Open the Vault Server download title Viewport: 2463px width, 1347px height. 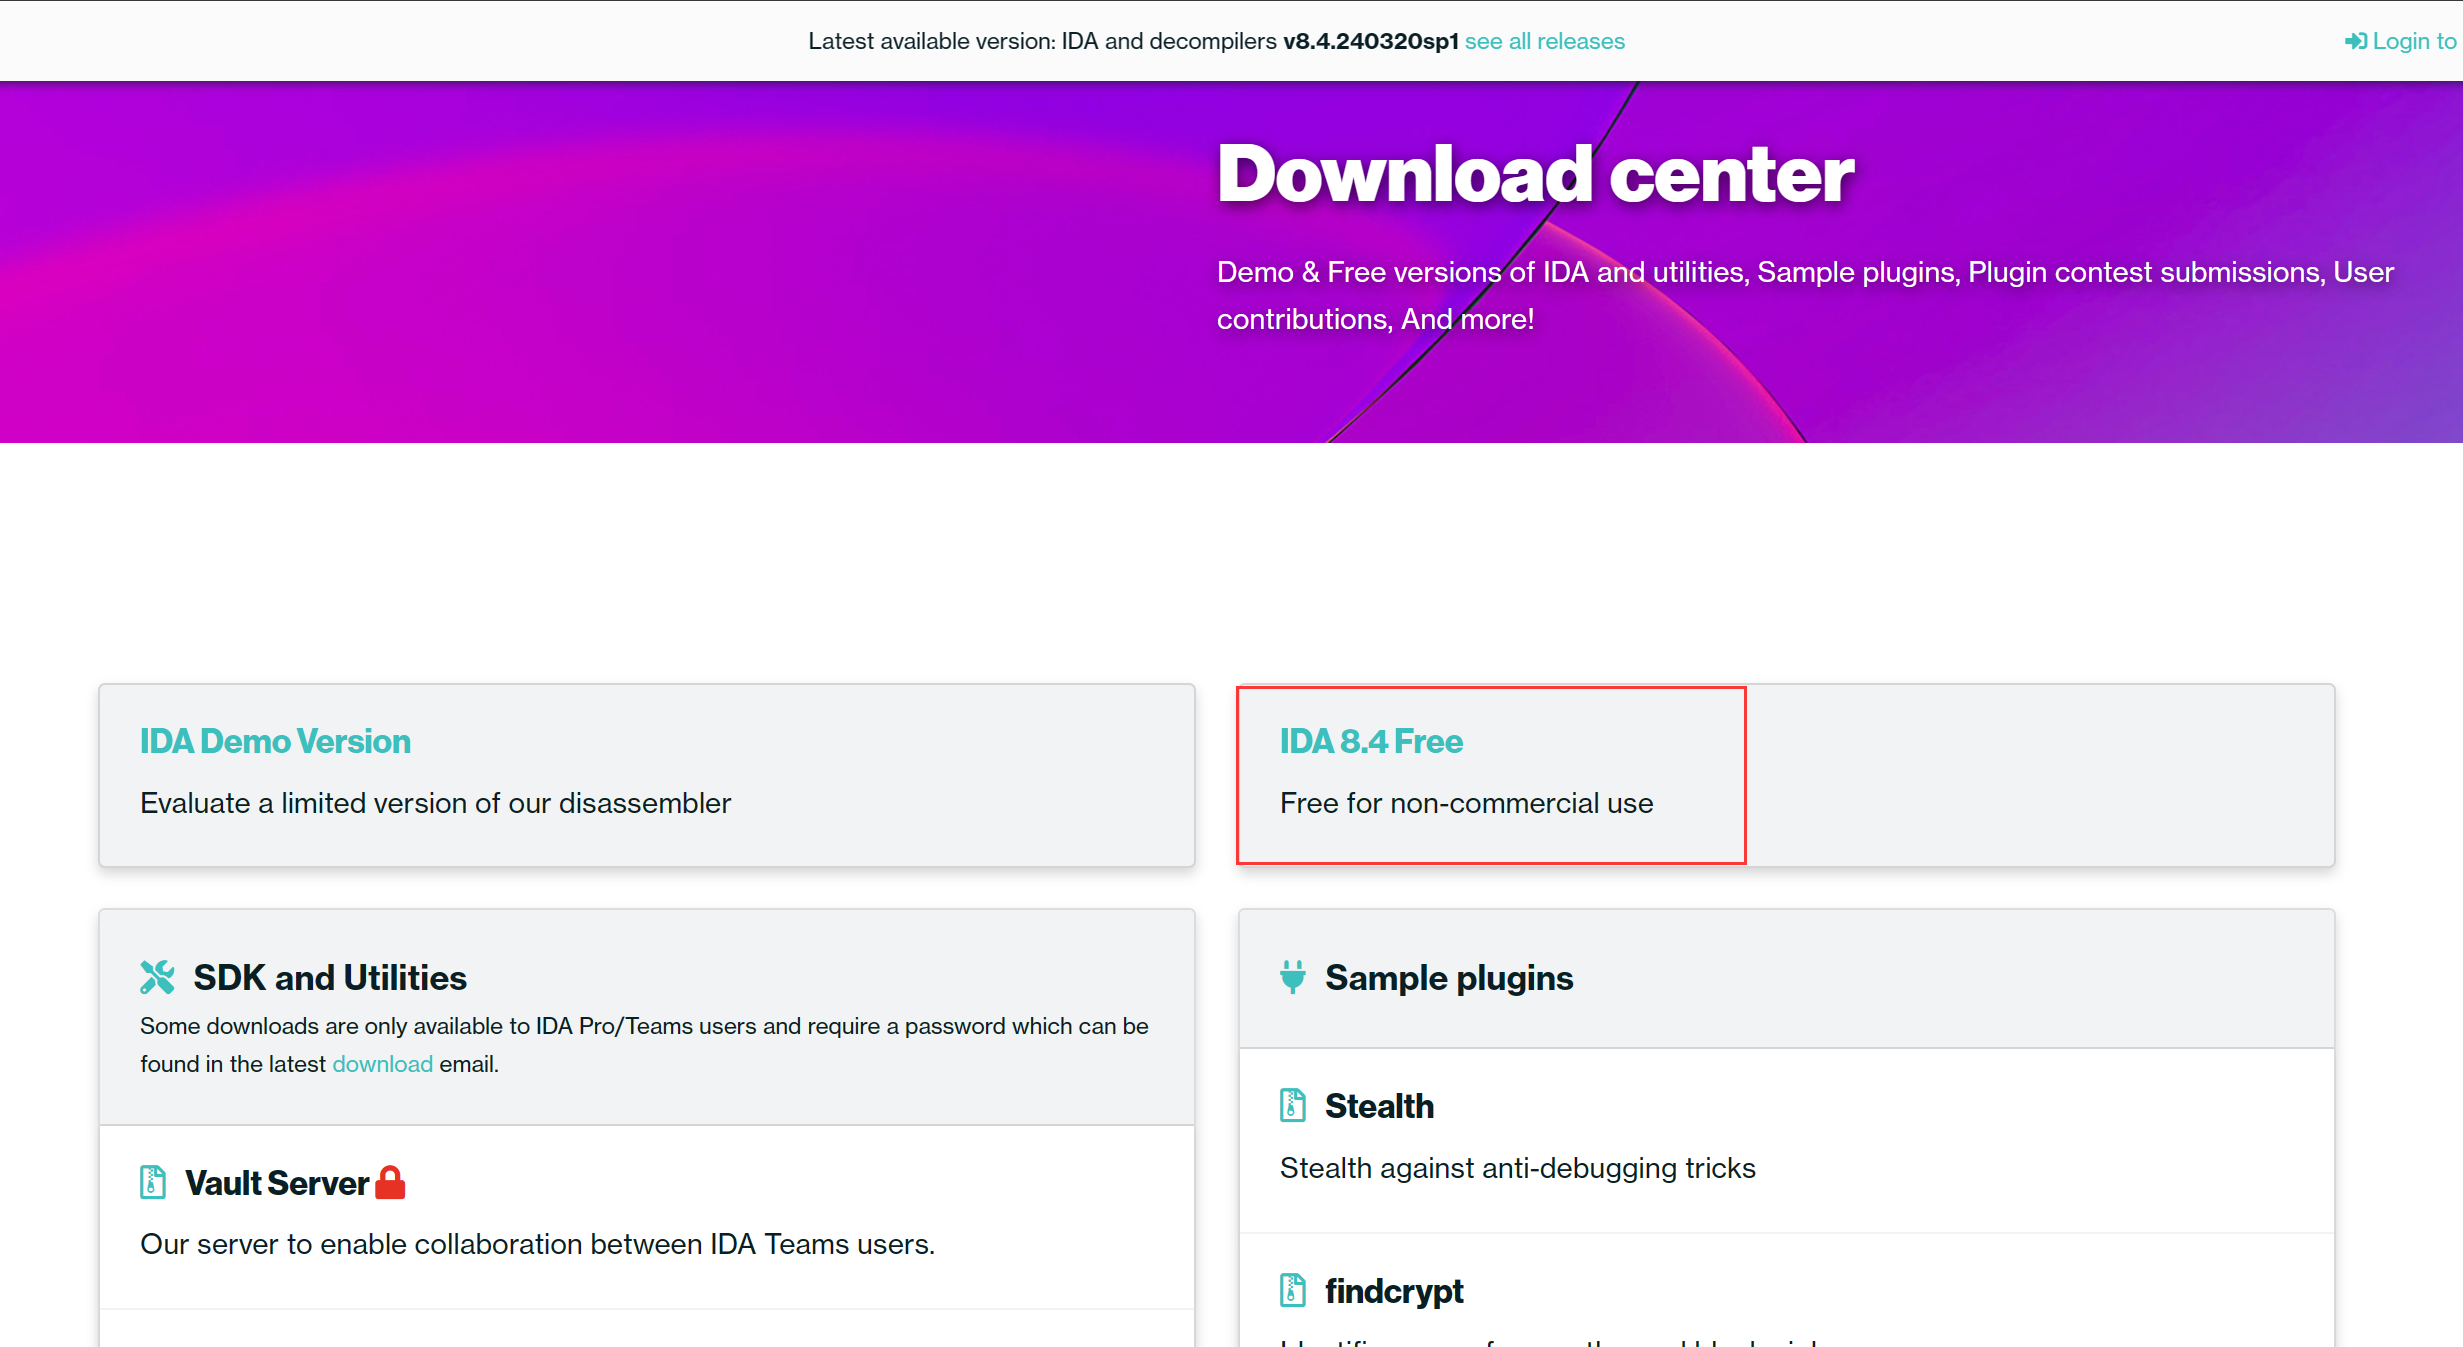click(x=277, y=1183)
